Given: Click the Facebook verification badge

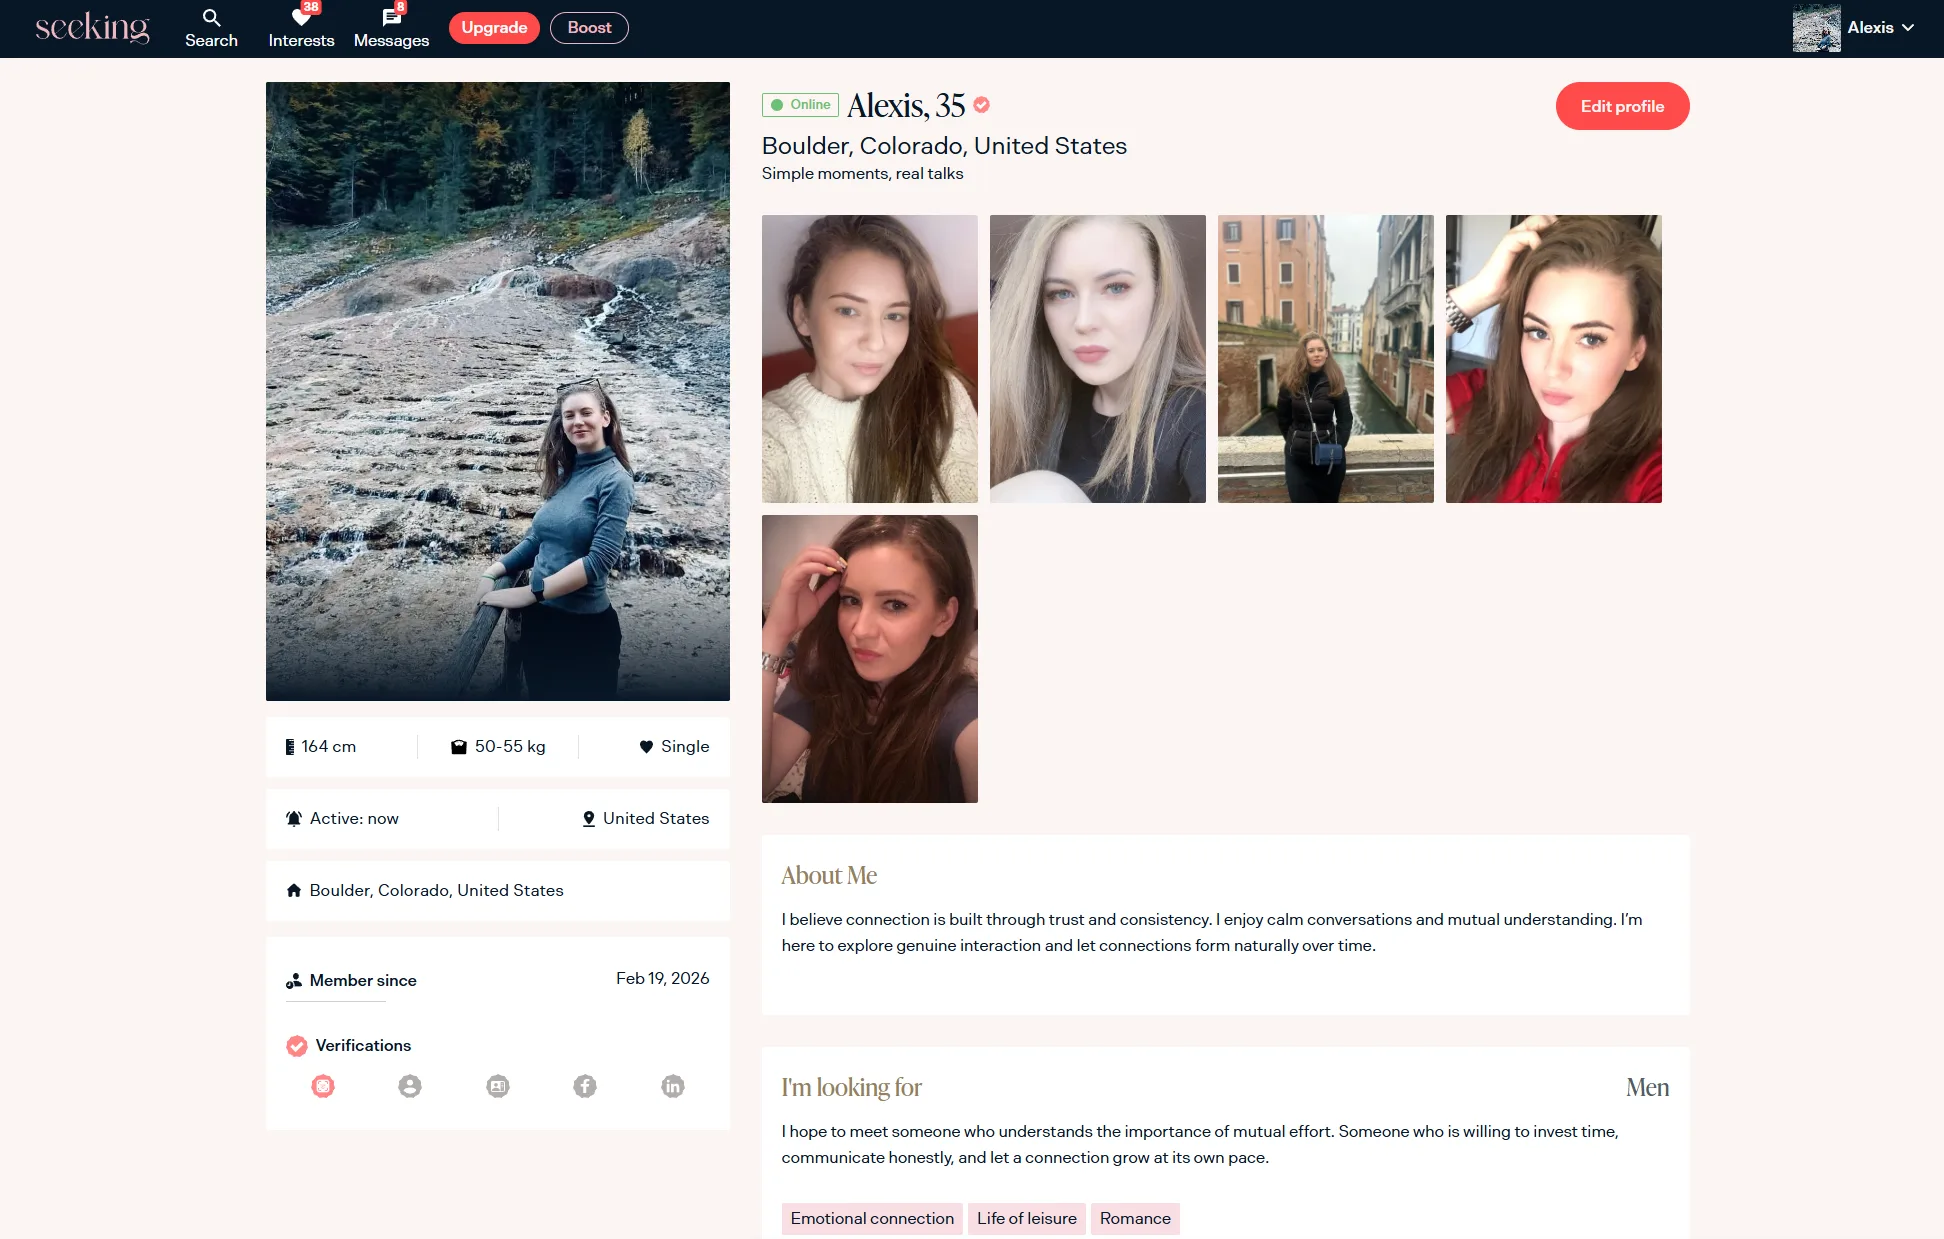Looking at the screenshot, I should [x=585, y=1086].
